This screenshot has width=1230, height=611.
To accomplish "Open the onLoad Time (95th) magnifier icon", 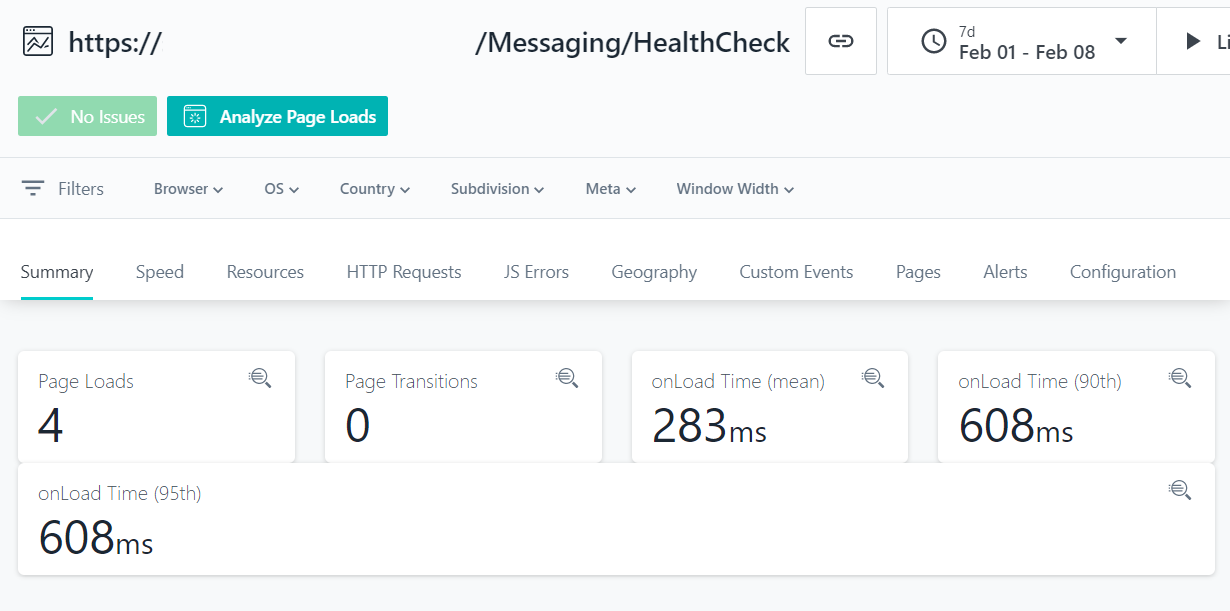I will pyautogui.click(x=1180, y=489).
